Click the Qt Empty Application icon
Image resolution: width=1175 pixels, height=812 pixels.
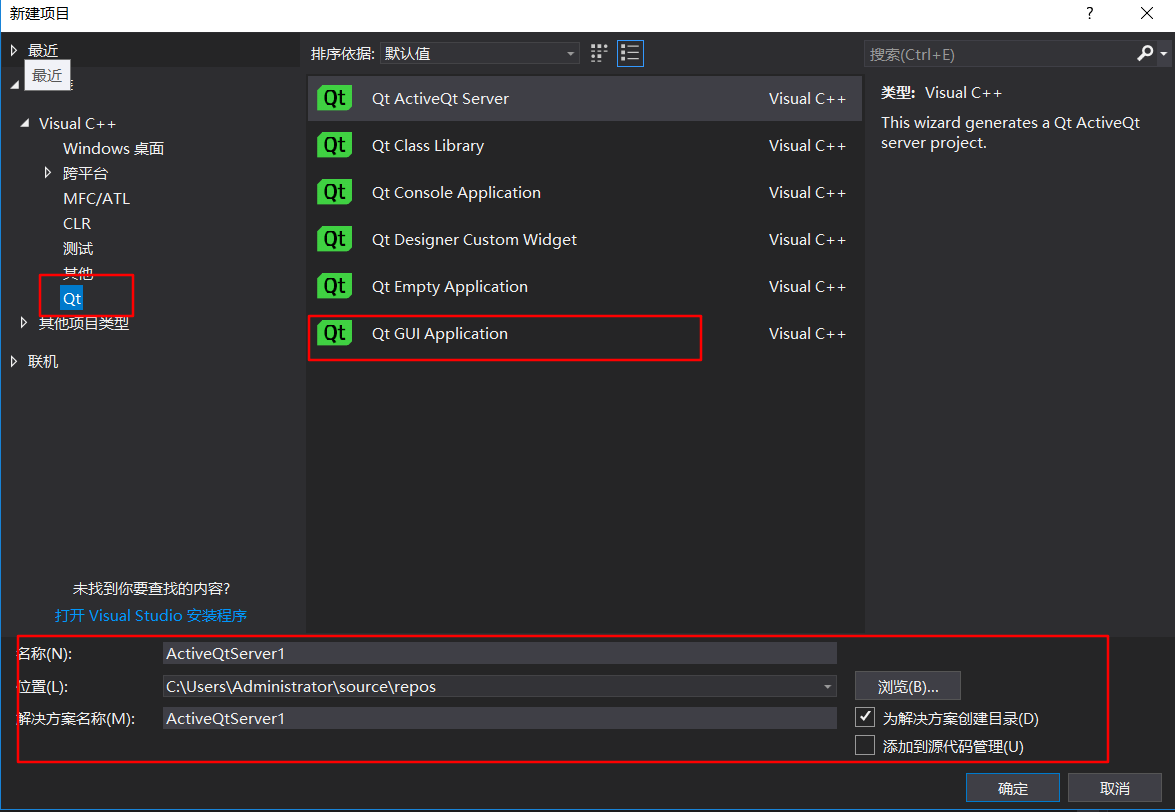pos(334,286)
